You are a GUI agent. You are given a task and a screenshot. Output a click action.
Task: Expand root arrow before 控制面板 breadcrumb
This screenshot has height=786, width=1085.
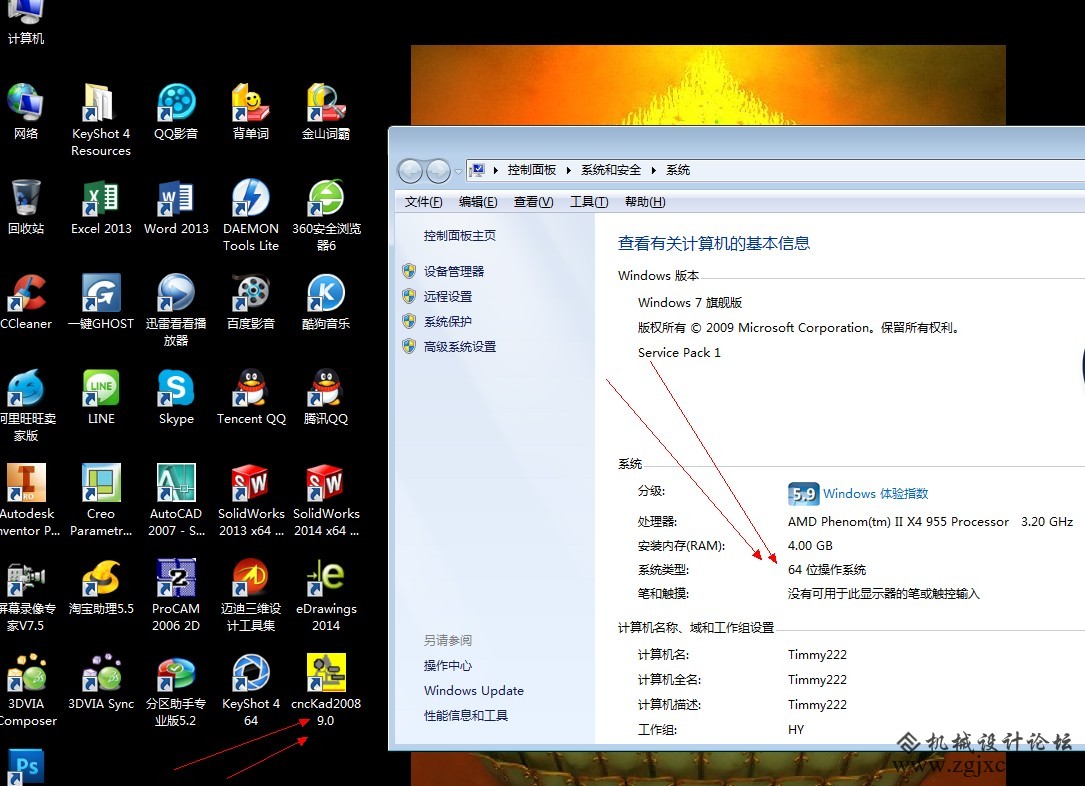(495, 170)
